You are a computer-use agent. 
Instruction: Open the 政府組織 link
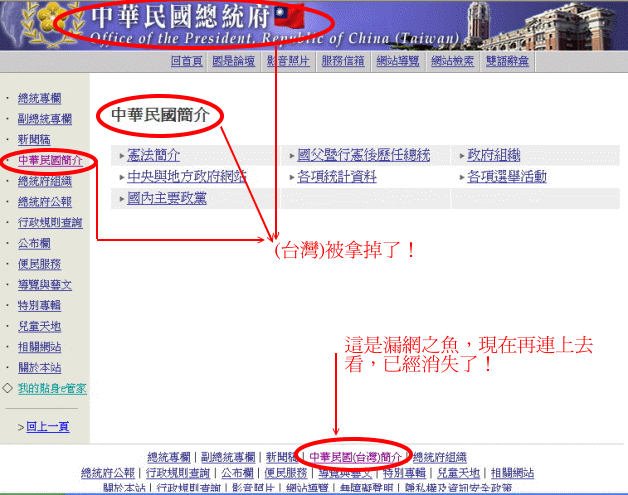494,155
